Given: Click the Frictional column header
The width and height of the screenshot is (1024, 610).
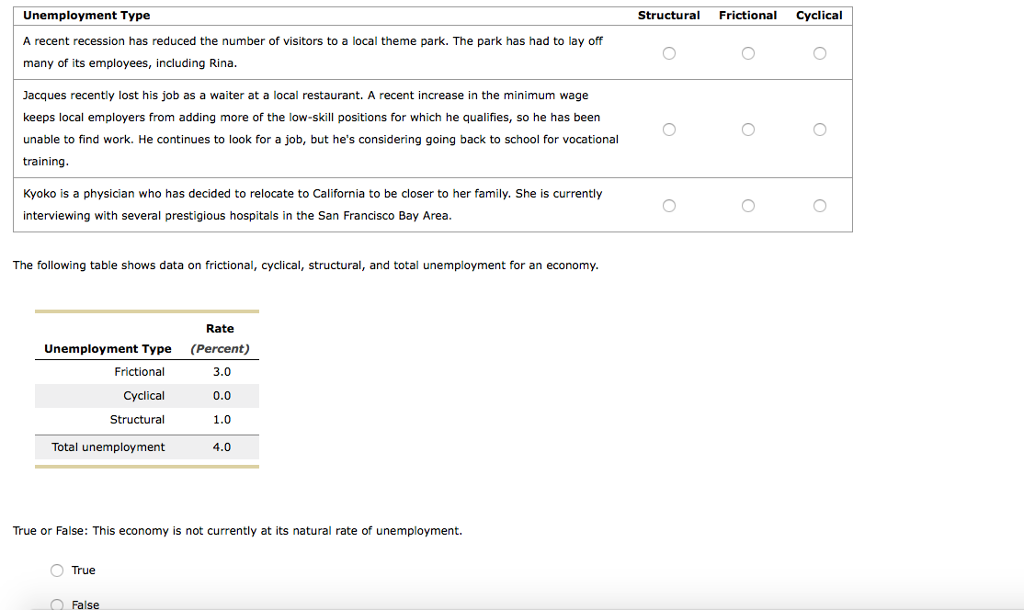Looking at the screenshot, I should pyautogui.click(x=747, y=15).
